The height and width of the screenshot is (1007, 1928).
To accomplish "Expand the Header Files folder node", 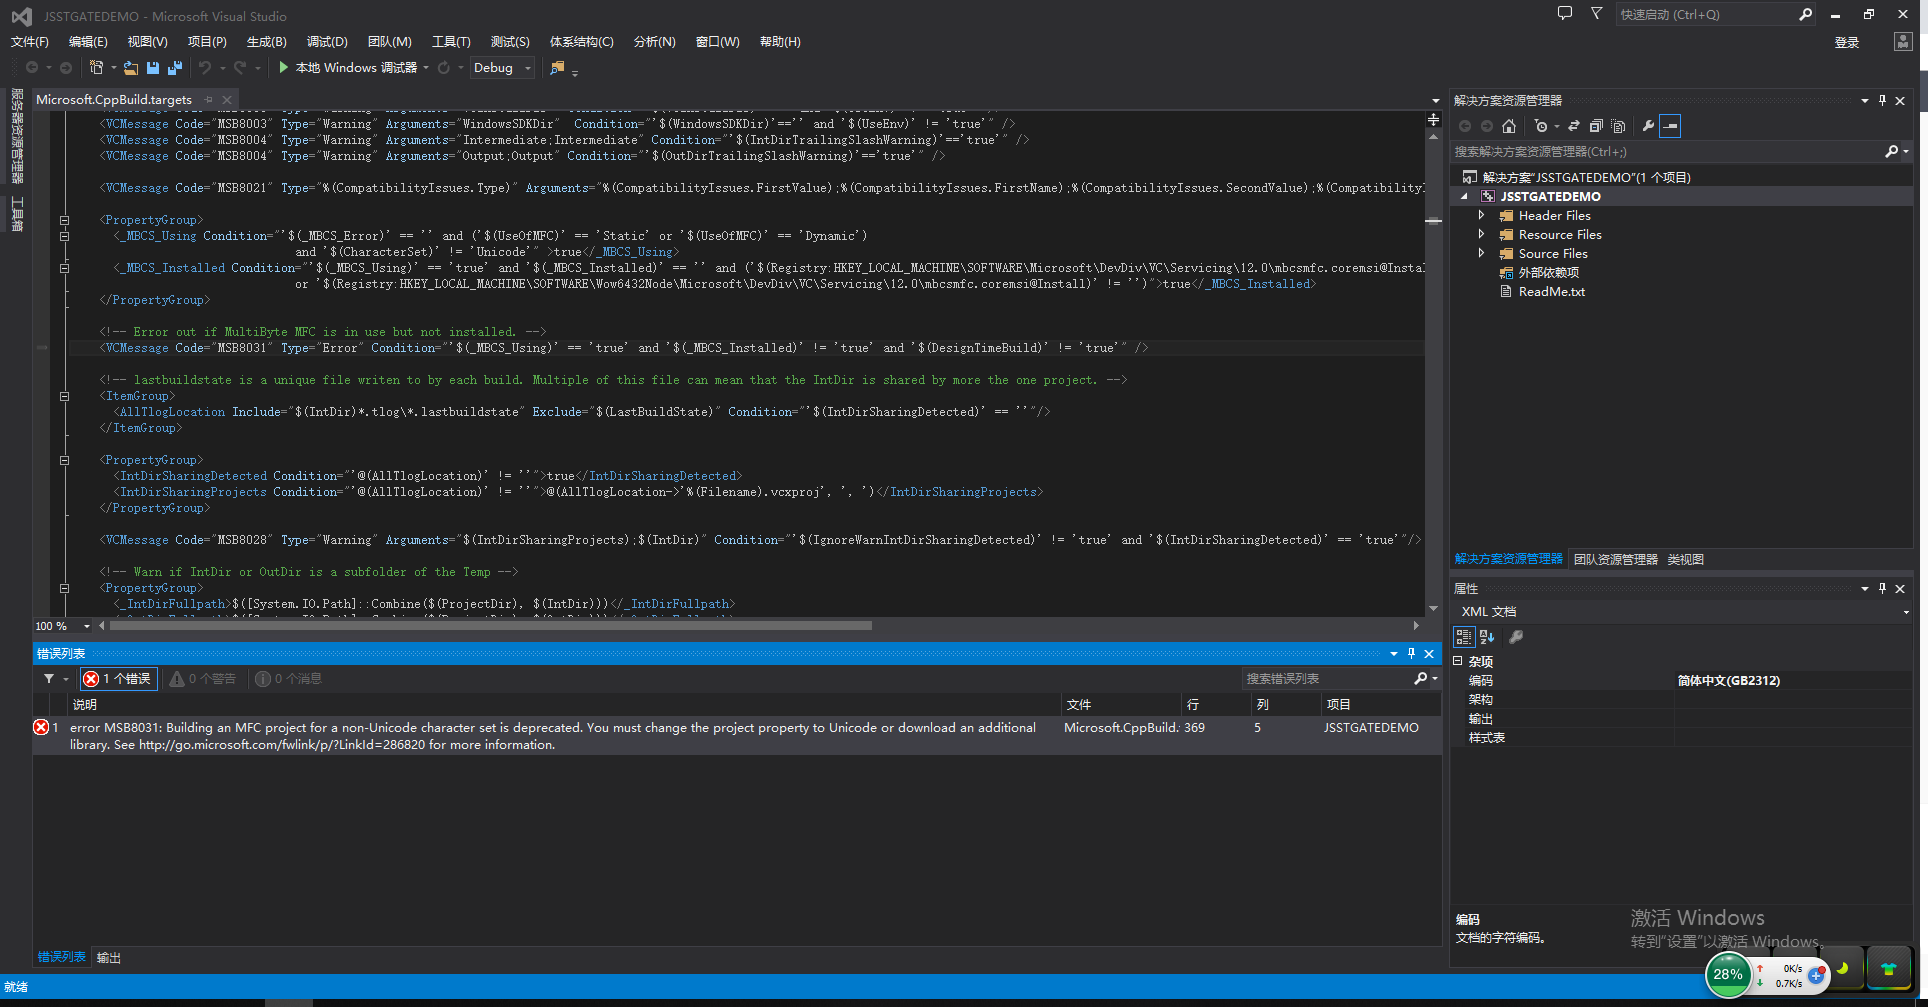I will click(x=1481, y=216).
